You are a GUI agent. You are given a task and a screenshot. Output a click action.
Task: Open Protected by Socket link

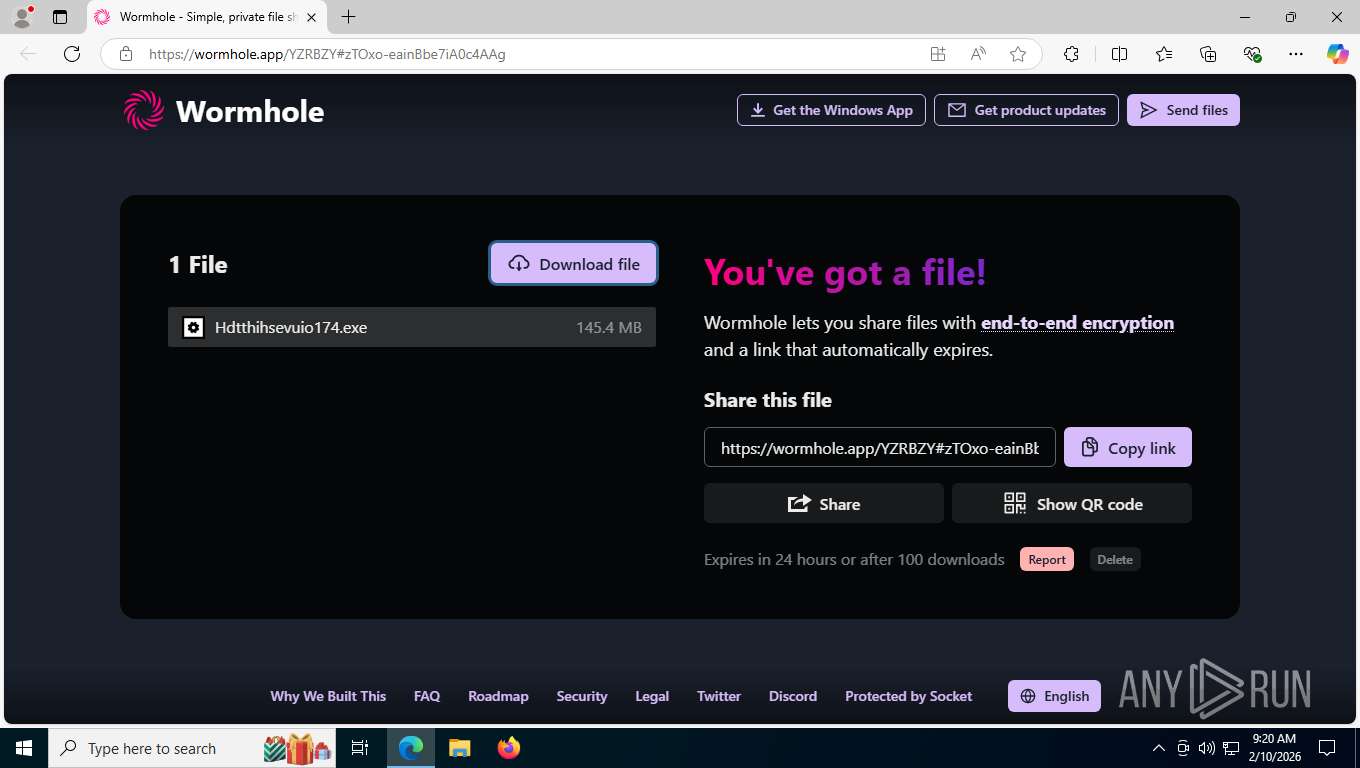tap(908, 696)
